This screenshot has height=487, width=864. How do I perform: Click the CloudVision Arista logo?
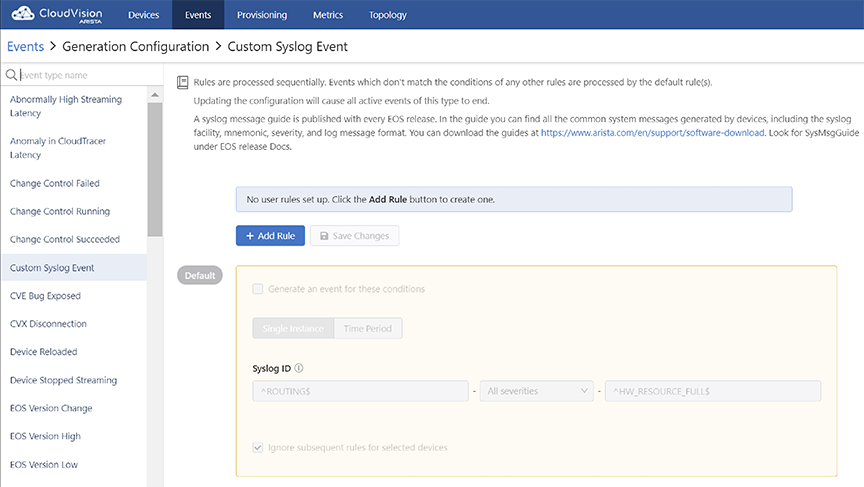point(57,14)
